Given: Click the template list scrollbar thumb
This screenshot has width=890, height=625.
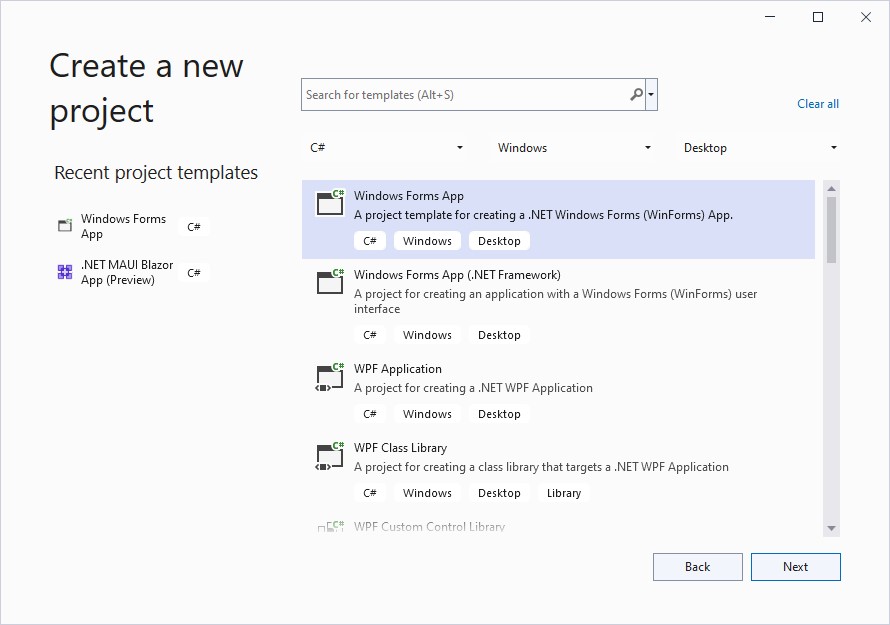Looking at the screenshot, I should 831,228.
